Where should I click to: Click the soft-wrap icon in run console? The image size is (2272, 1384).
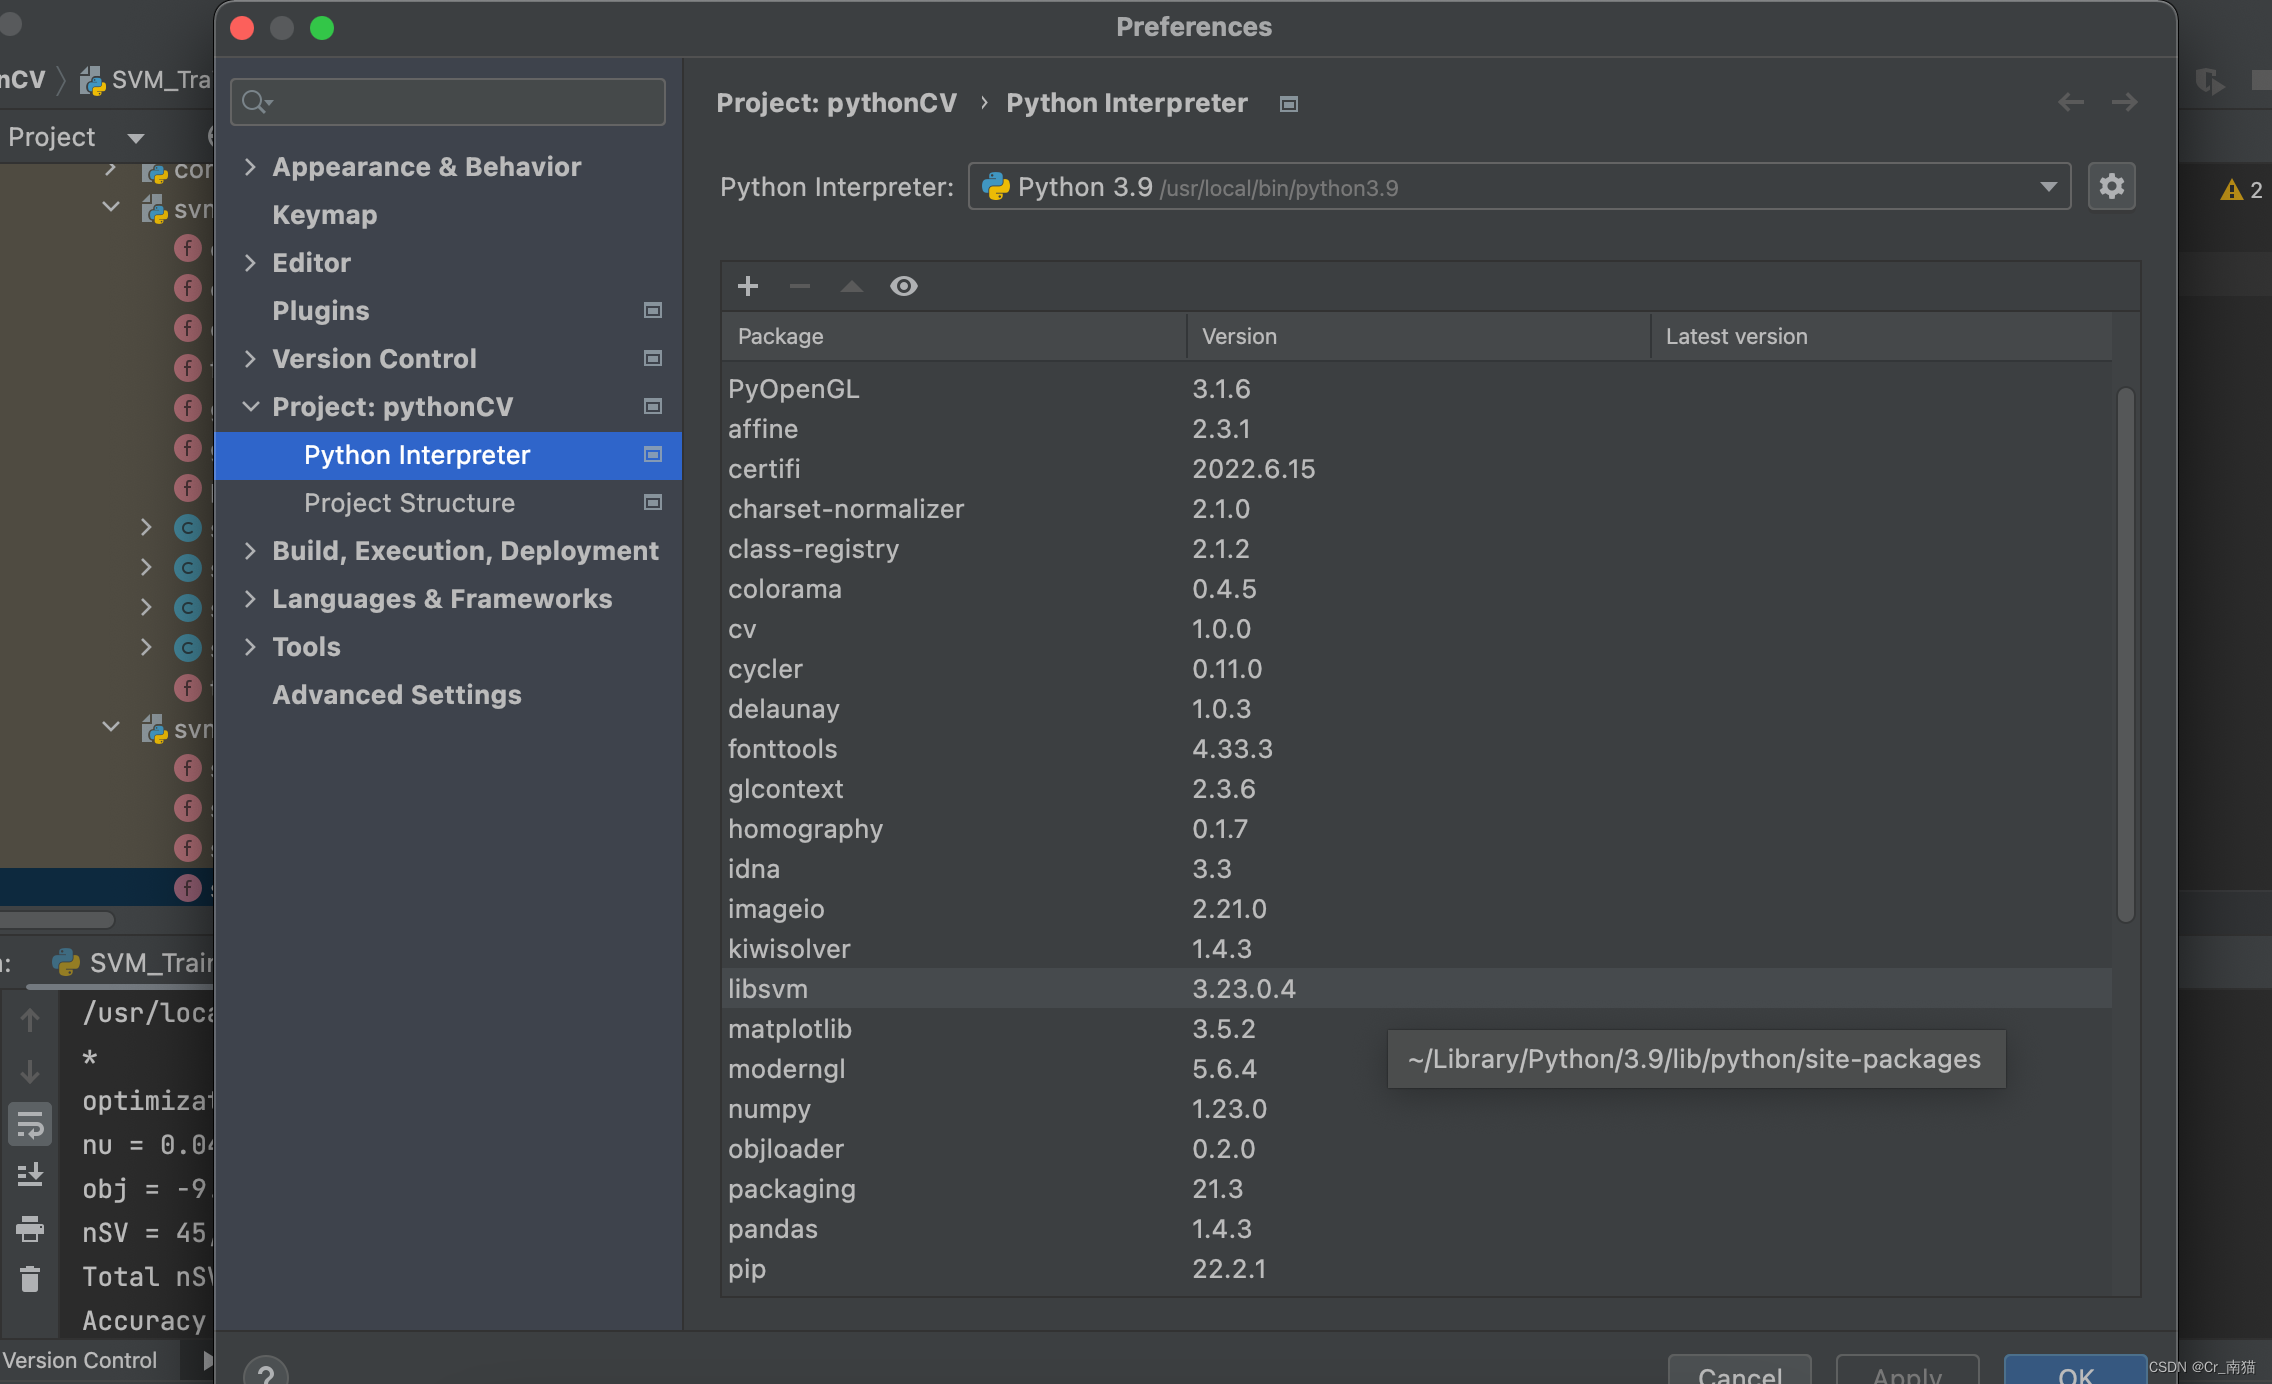pyautogui.click(x=30, y=1125)
